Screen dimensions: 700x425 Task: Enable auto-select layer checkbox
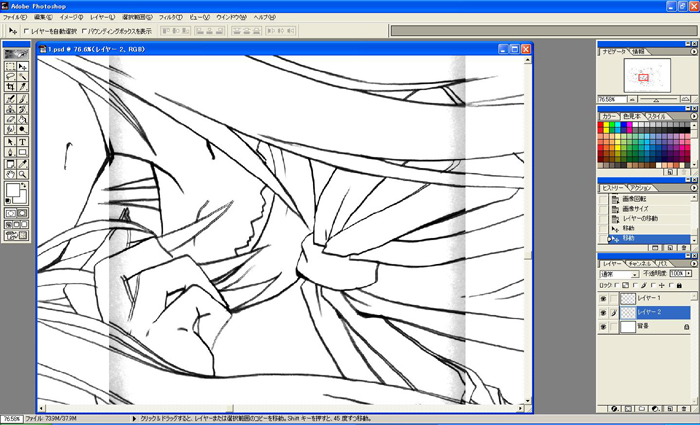point(26,31)
